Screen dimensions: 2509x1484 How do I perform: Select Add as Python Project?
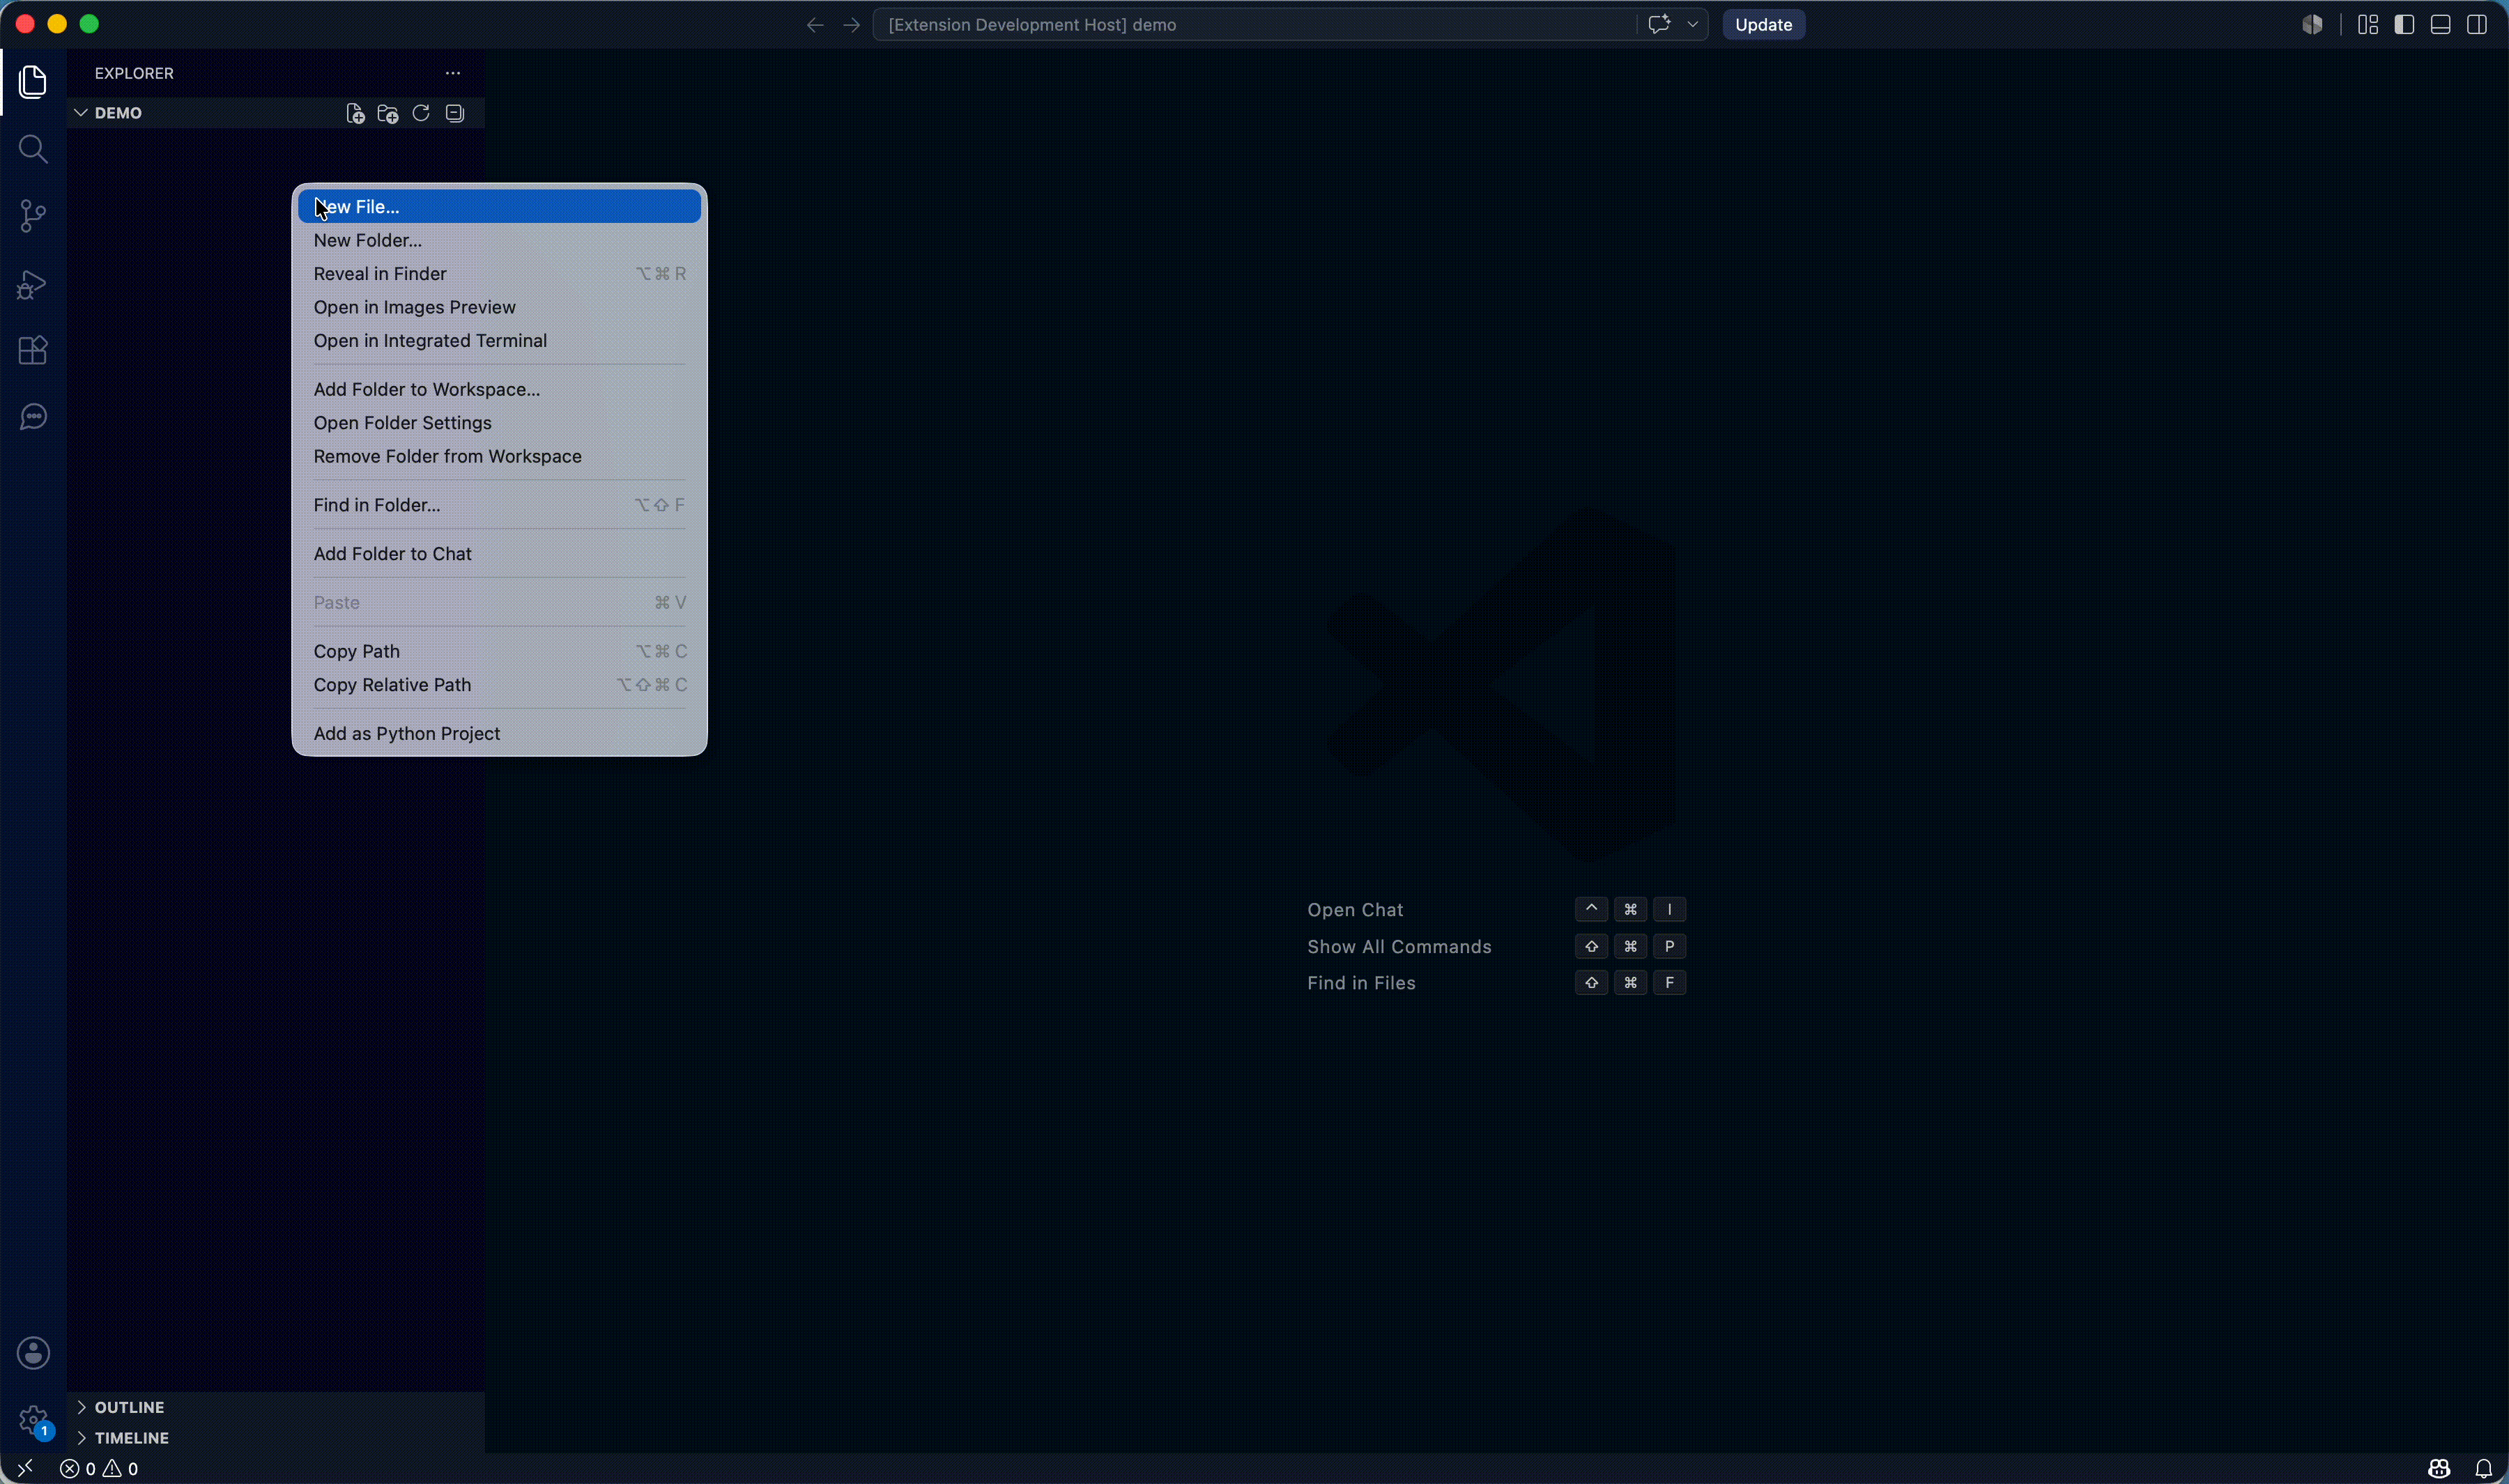click(499, 734)
